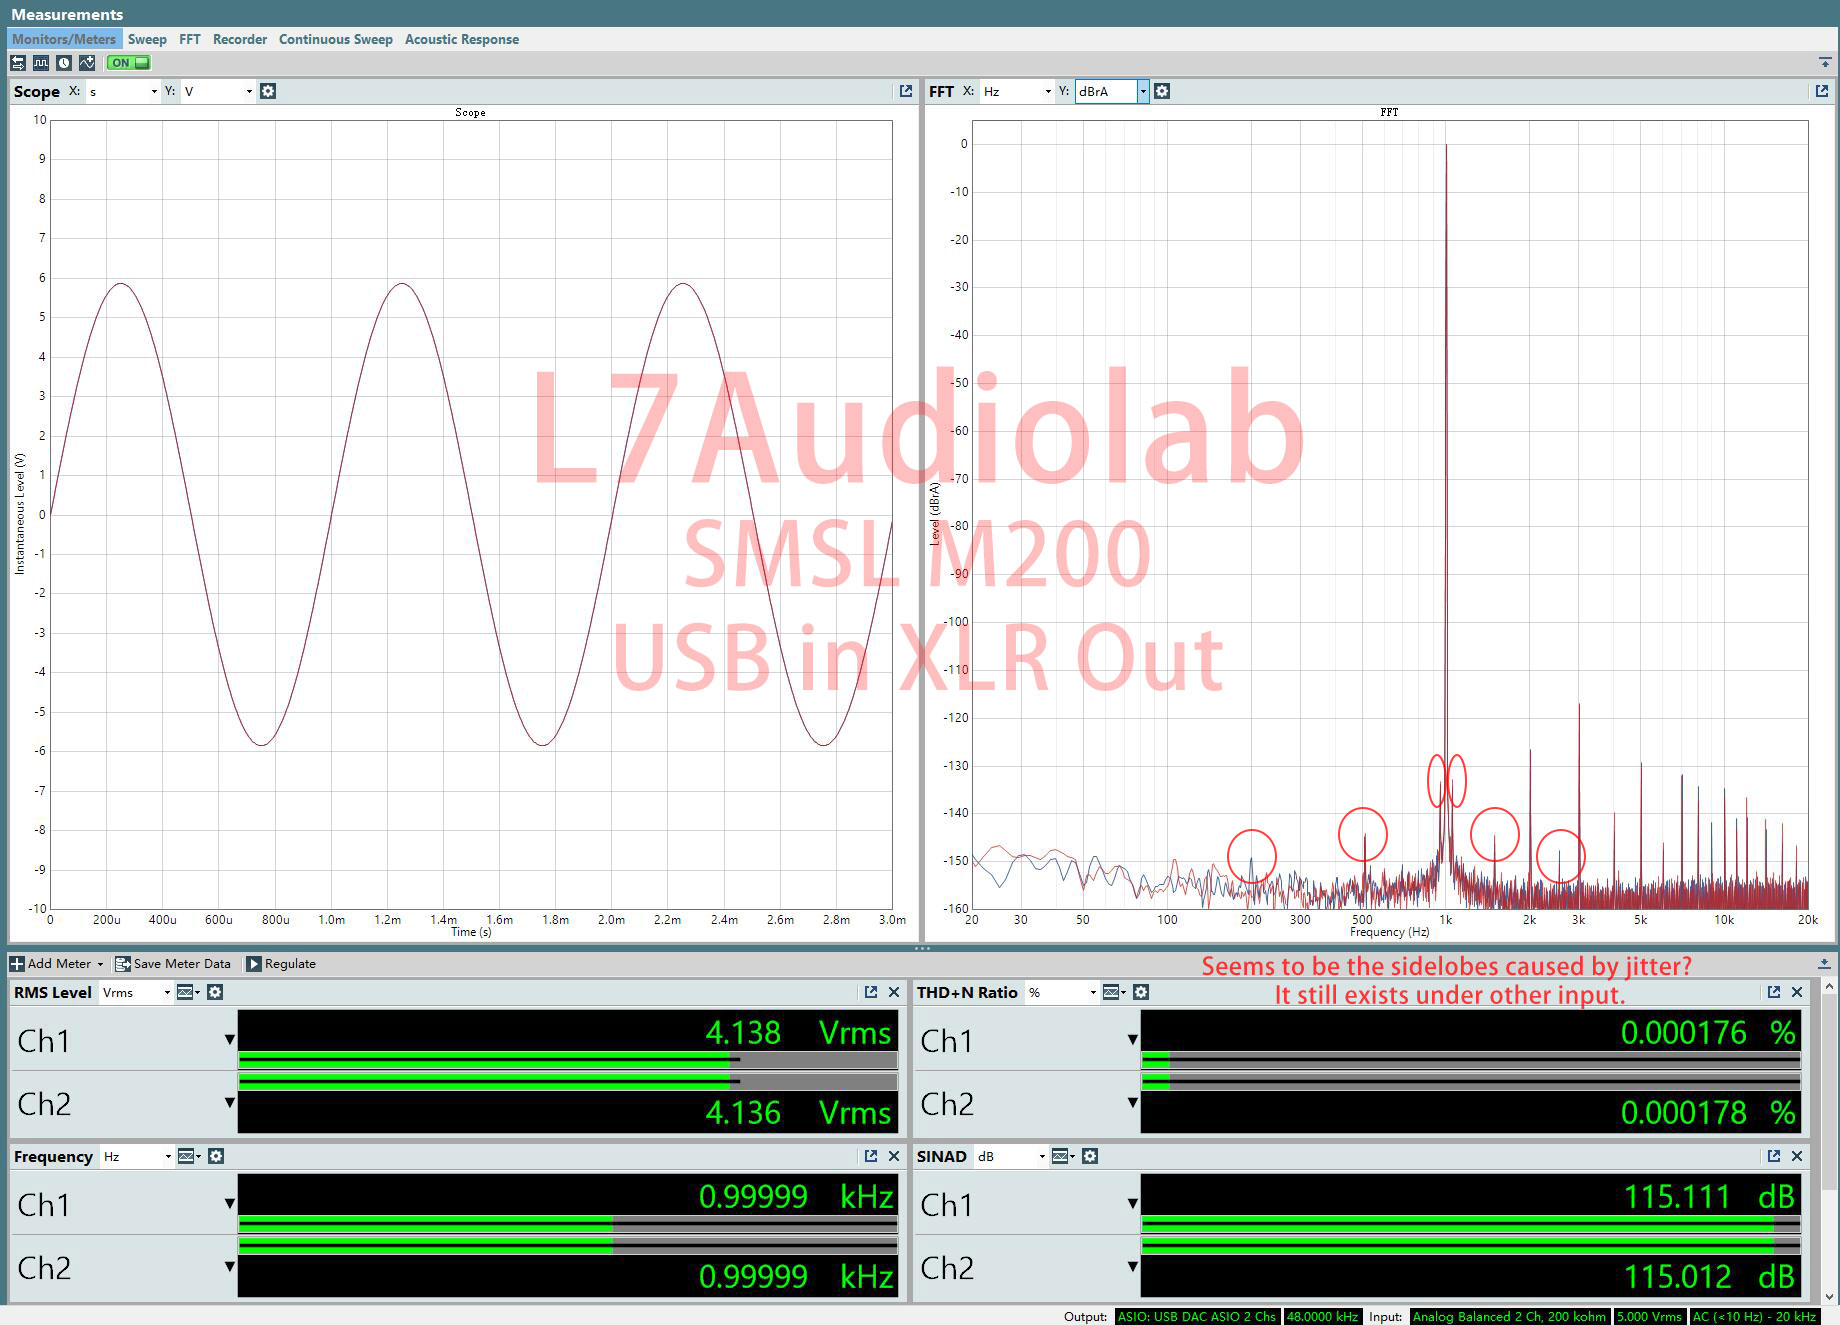Image resolution: width=1840 pixels, height=1325 pixels.
Task: Expand SINAD Ch1 channel arrow
Action: coord(1133,1203)
